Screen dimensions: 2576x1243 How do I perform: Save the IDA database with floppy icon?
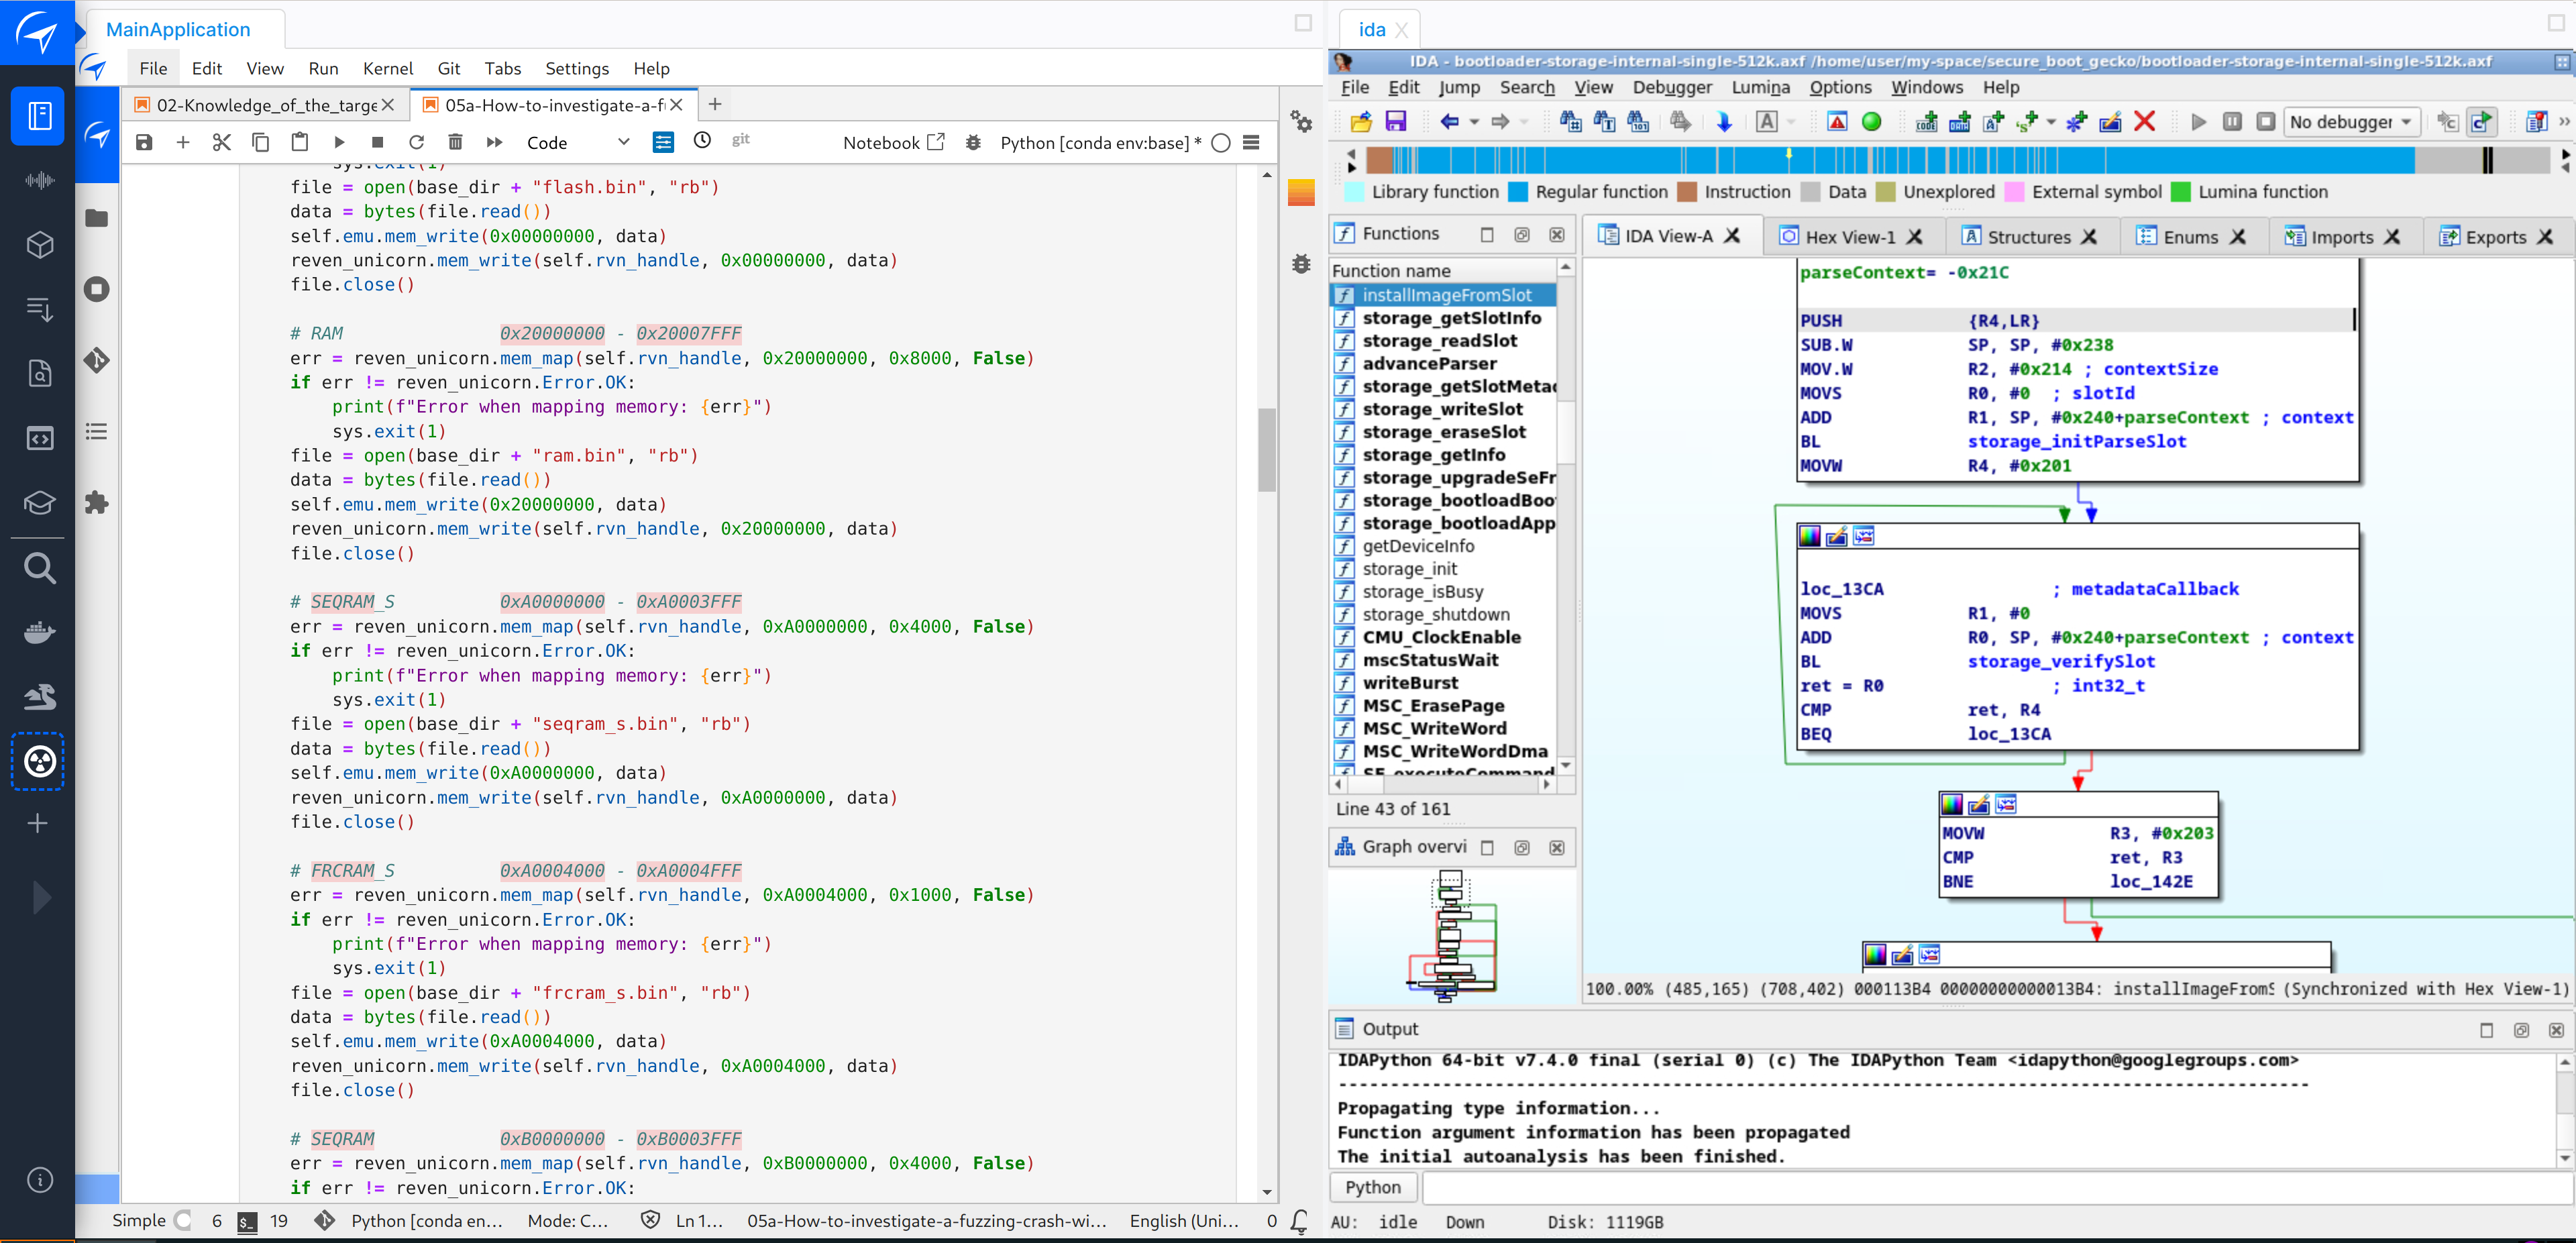(x=1396, y=122)
